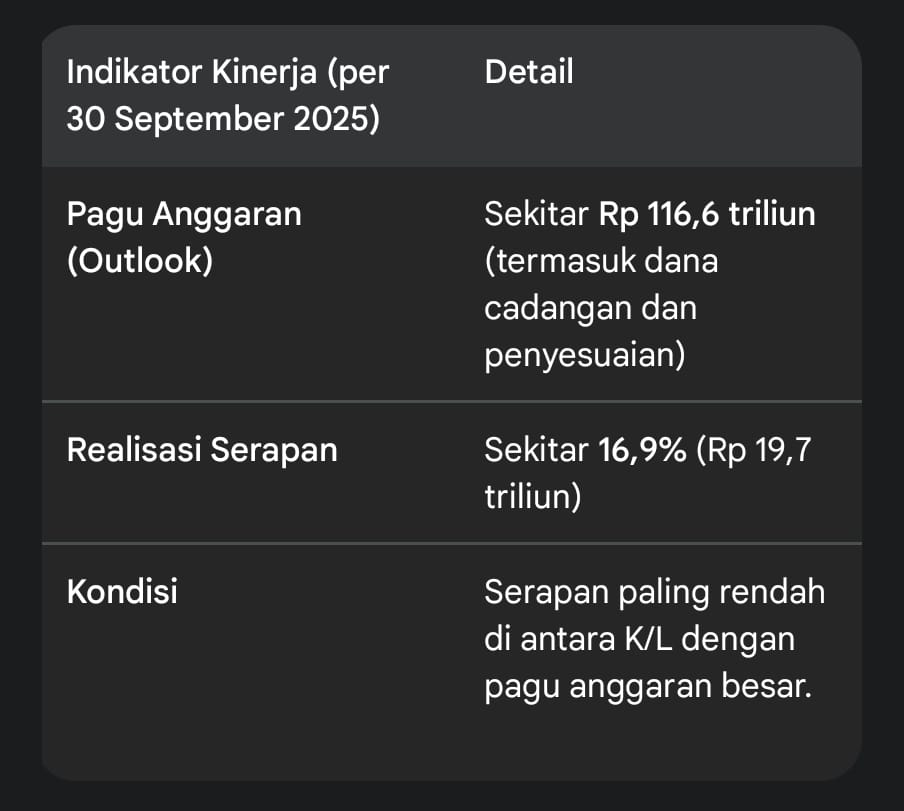Click "triliun)" in the Realisasi Serapan row
904x811 pixels.
(x=533, y=497)
